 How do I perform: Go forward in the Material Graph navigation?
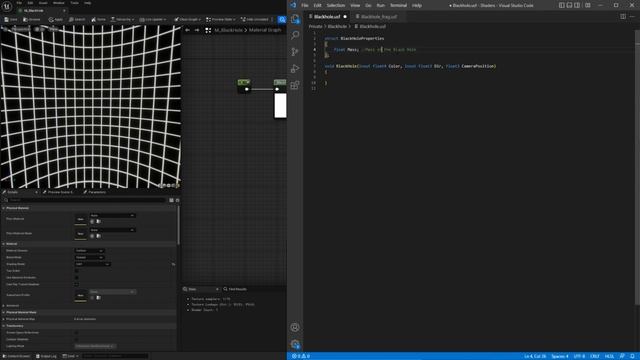[197, 30]
